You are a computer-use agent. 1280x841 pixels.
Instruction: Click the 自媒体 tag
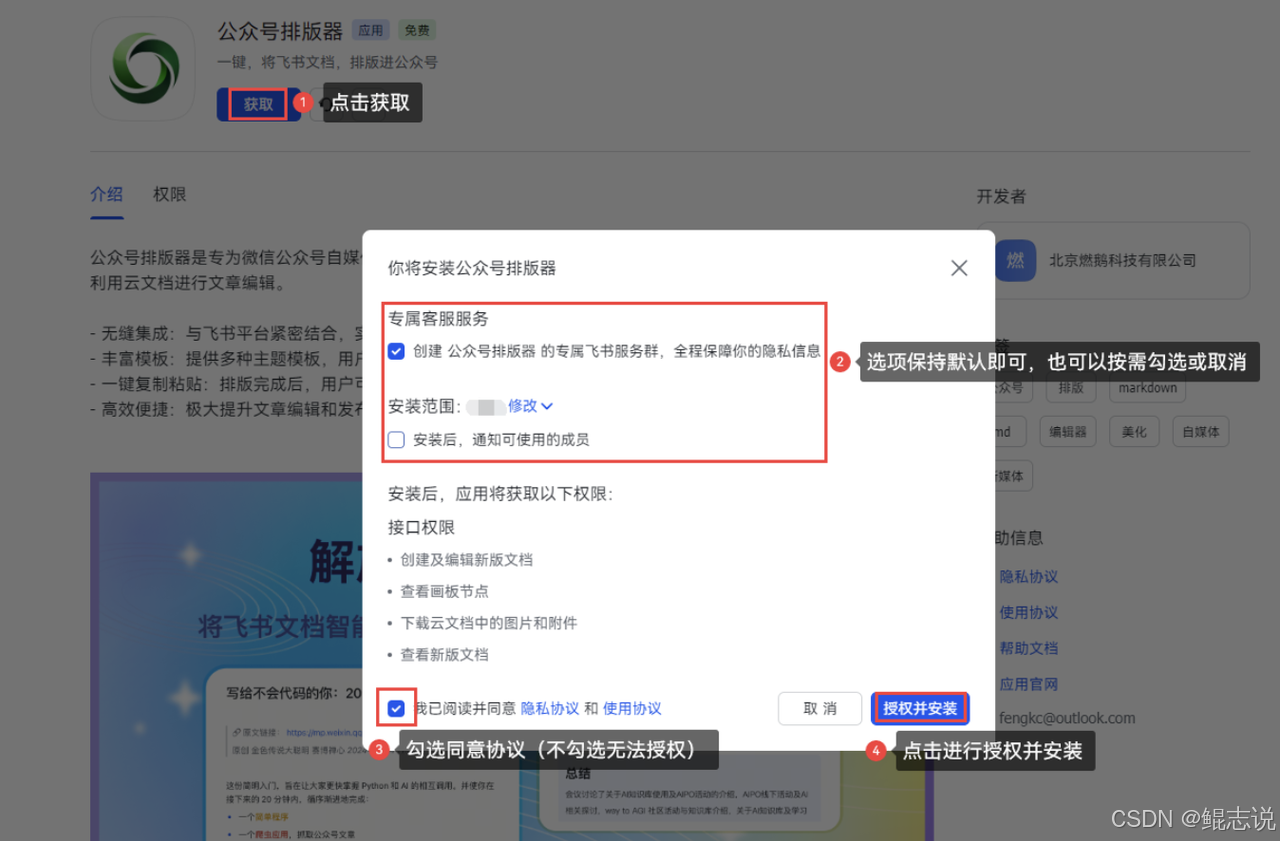click(x=1200, y=432)
